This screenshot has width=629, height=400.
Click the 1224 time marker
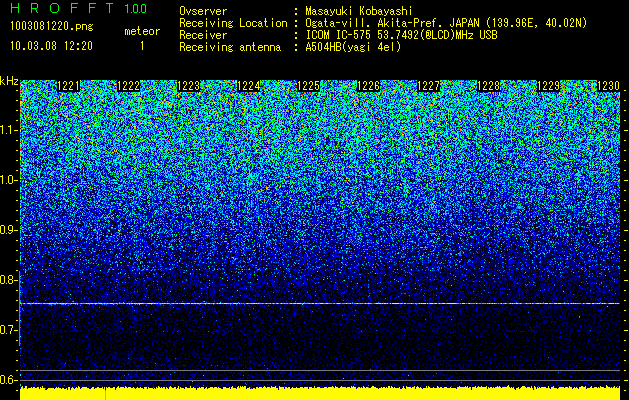pos(249,86)
